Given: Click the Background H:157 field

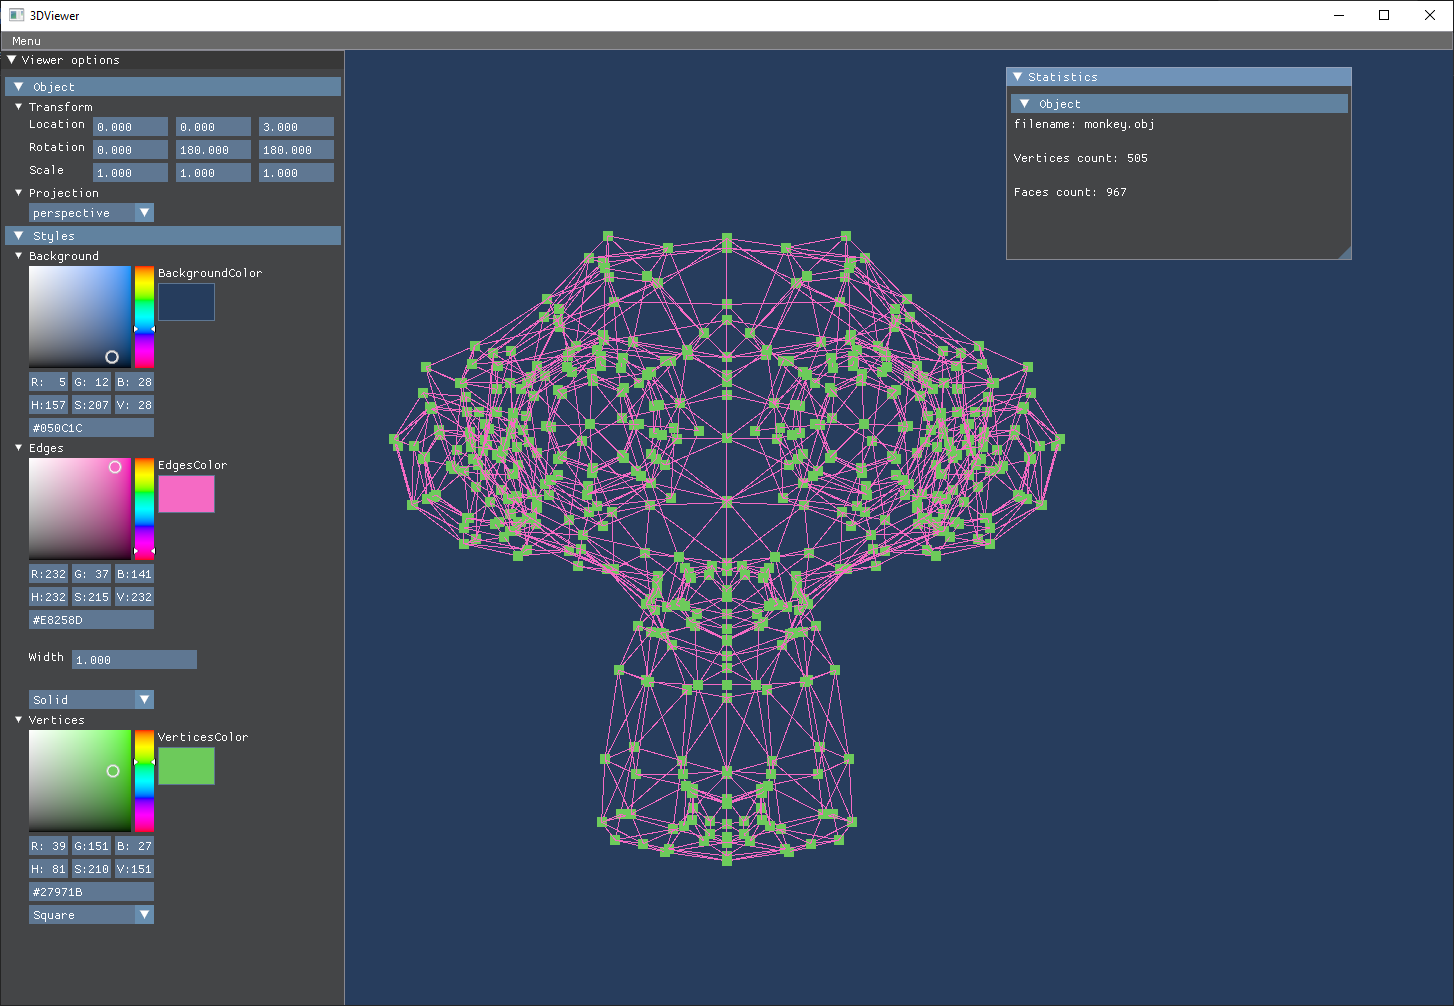Looking at the screenshot, I should (x=48, y=405).
